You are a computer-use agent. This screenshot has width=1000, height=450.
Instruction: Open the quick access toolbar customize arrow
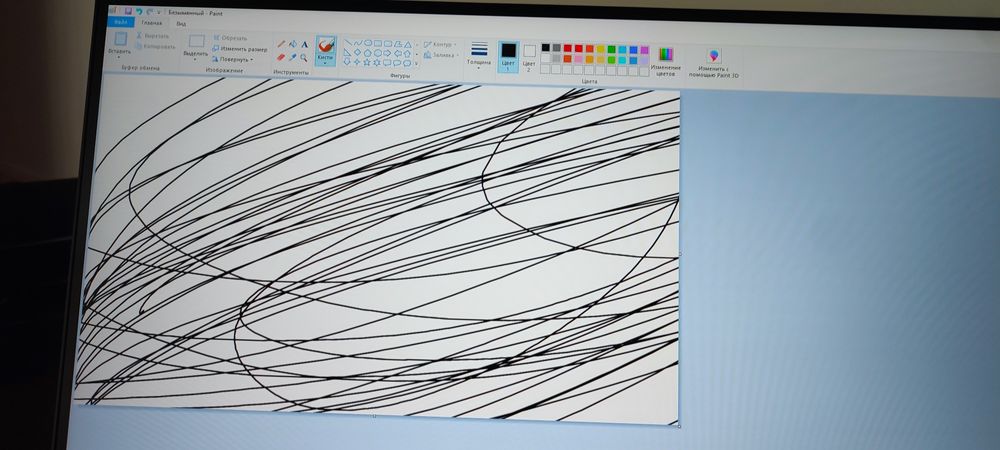click(x=159, y=12)
